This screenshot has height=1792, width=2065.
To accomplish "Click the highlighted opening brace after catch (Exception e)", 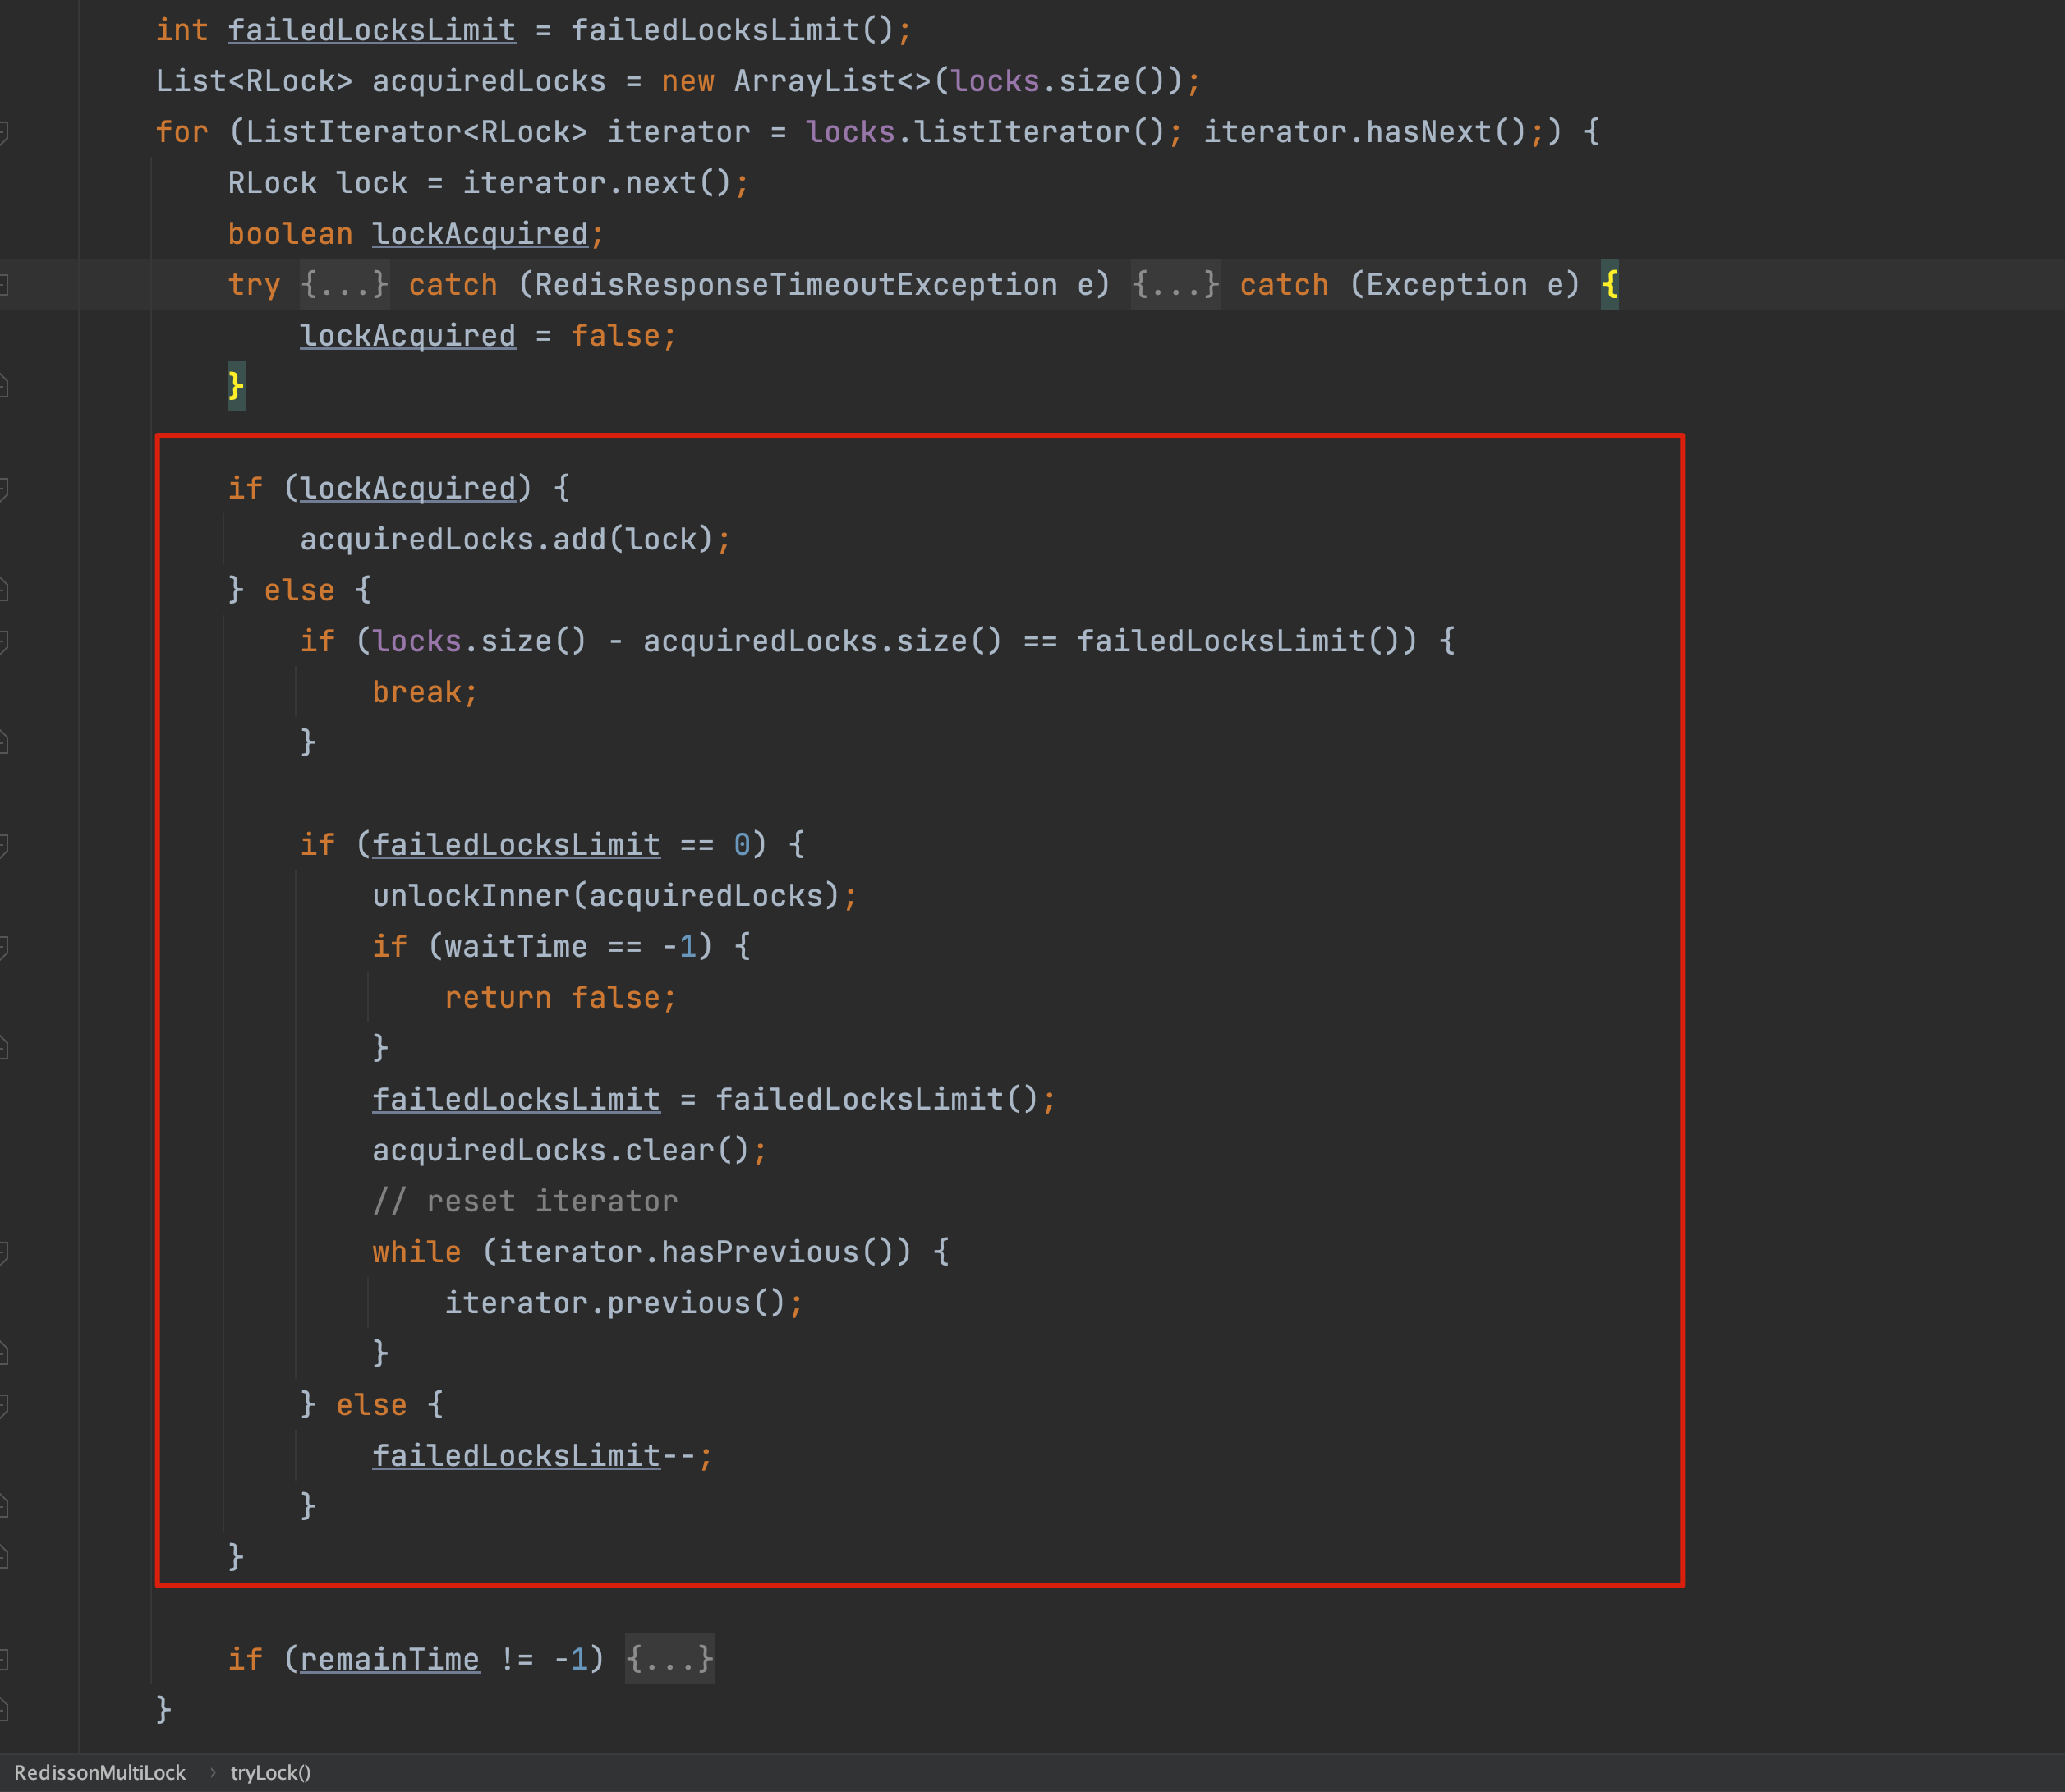I will coord(1609,285).
